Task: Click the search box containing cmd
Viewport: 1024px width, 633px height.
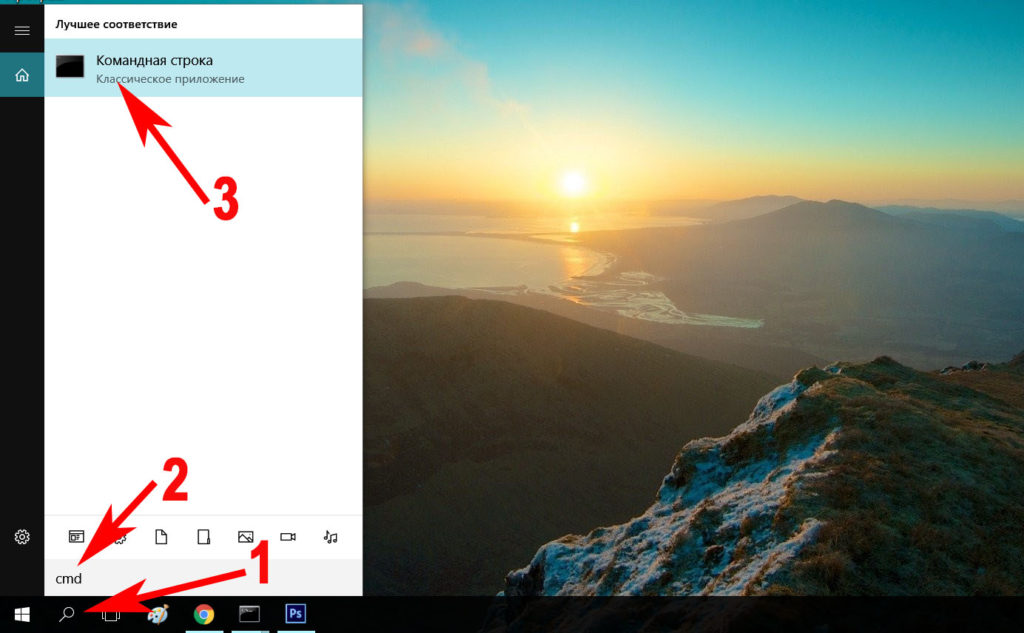Action: pyautogui.click(x=200, y=579)
